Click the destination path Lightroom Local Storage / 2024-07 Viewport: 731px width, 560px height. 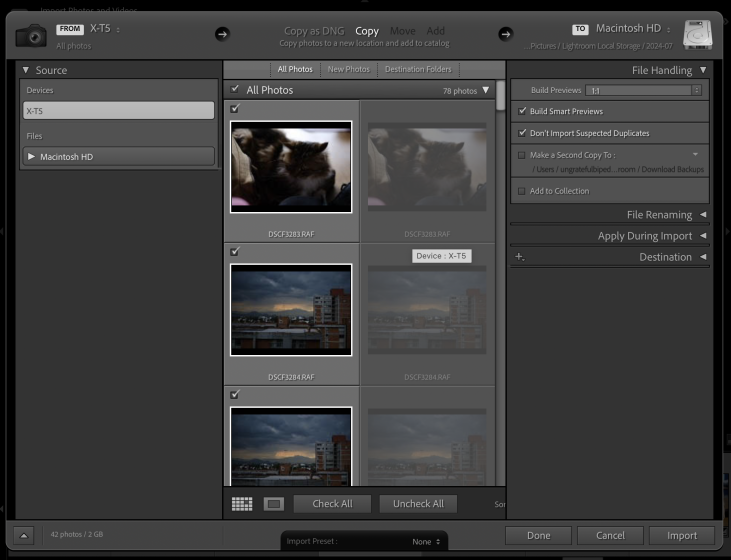point(598,46)
